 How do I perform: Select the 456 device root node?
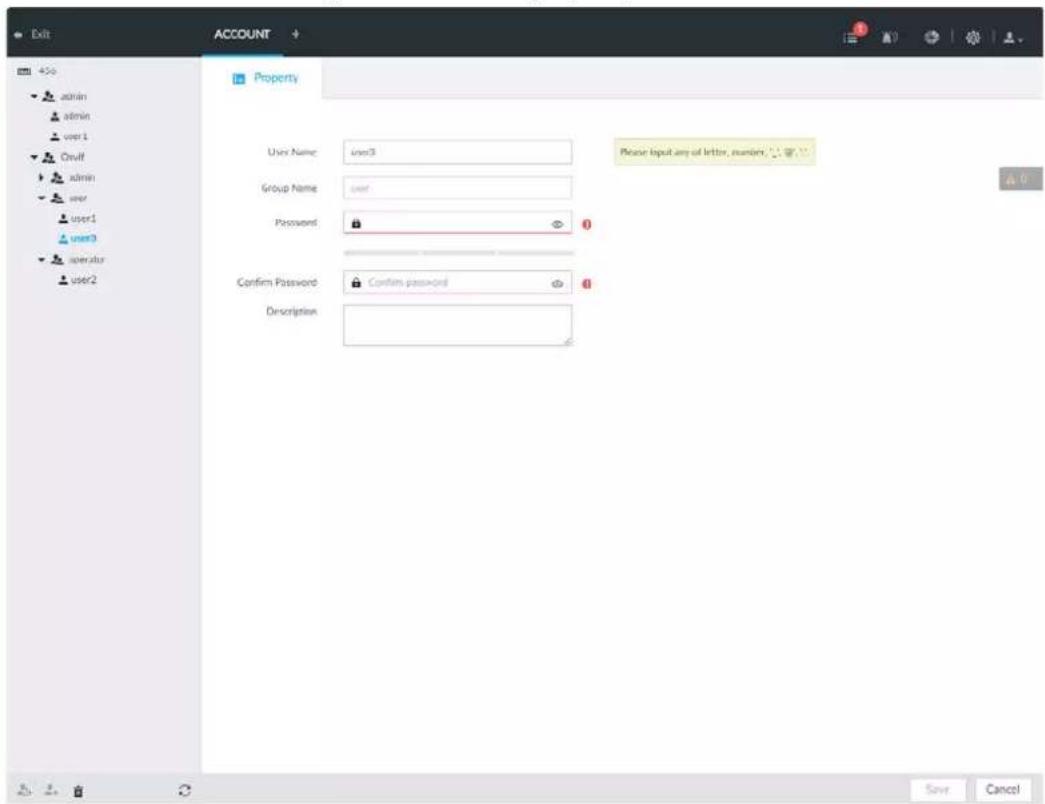(x=37, y=71)
